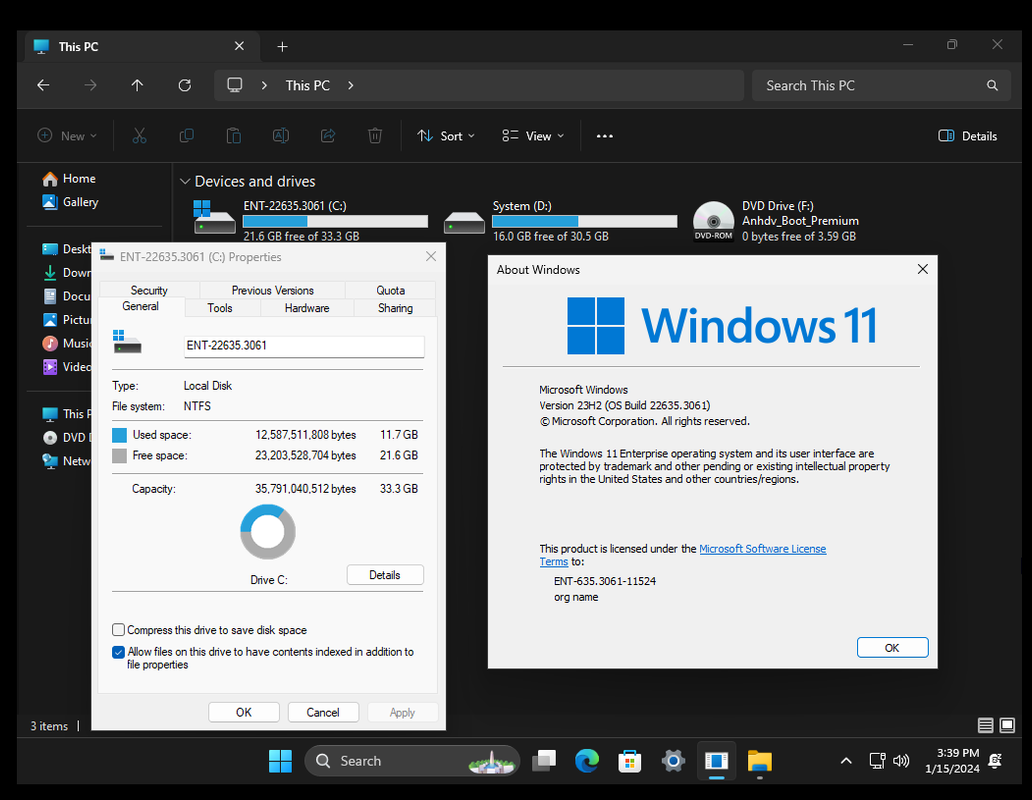Open Home in the navigation pane
The image size is (1032, 800).
(69, 179)
